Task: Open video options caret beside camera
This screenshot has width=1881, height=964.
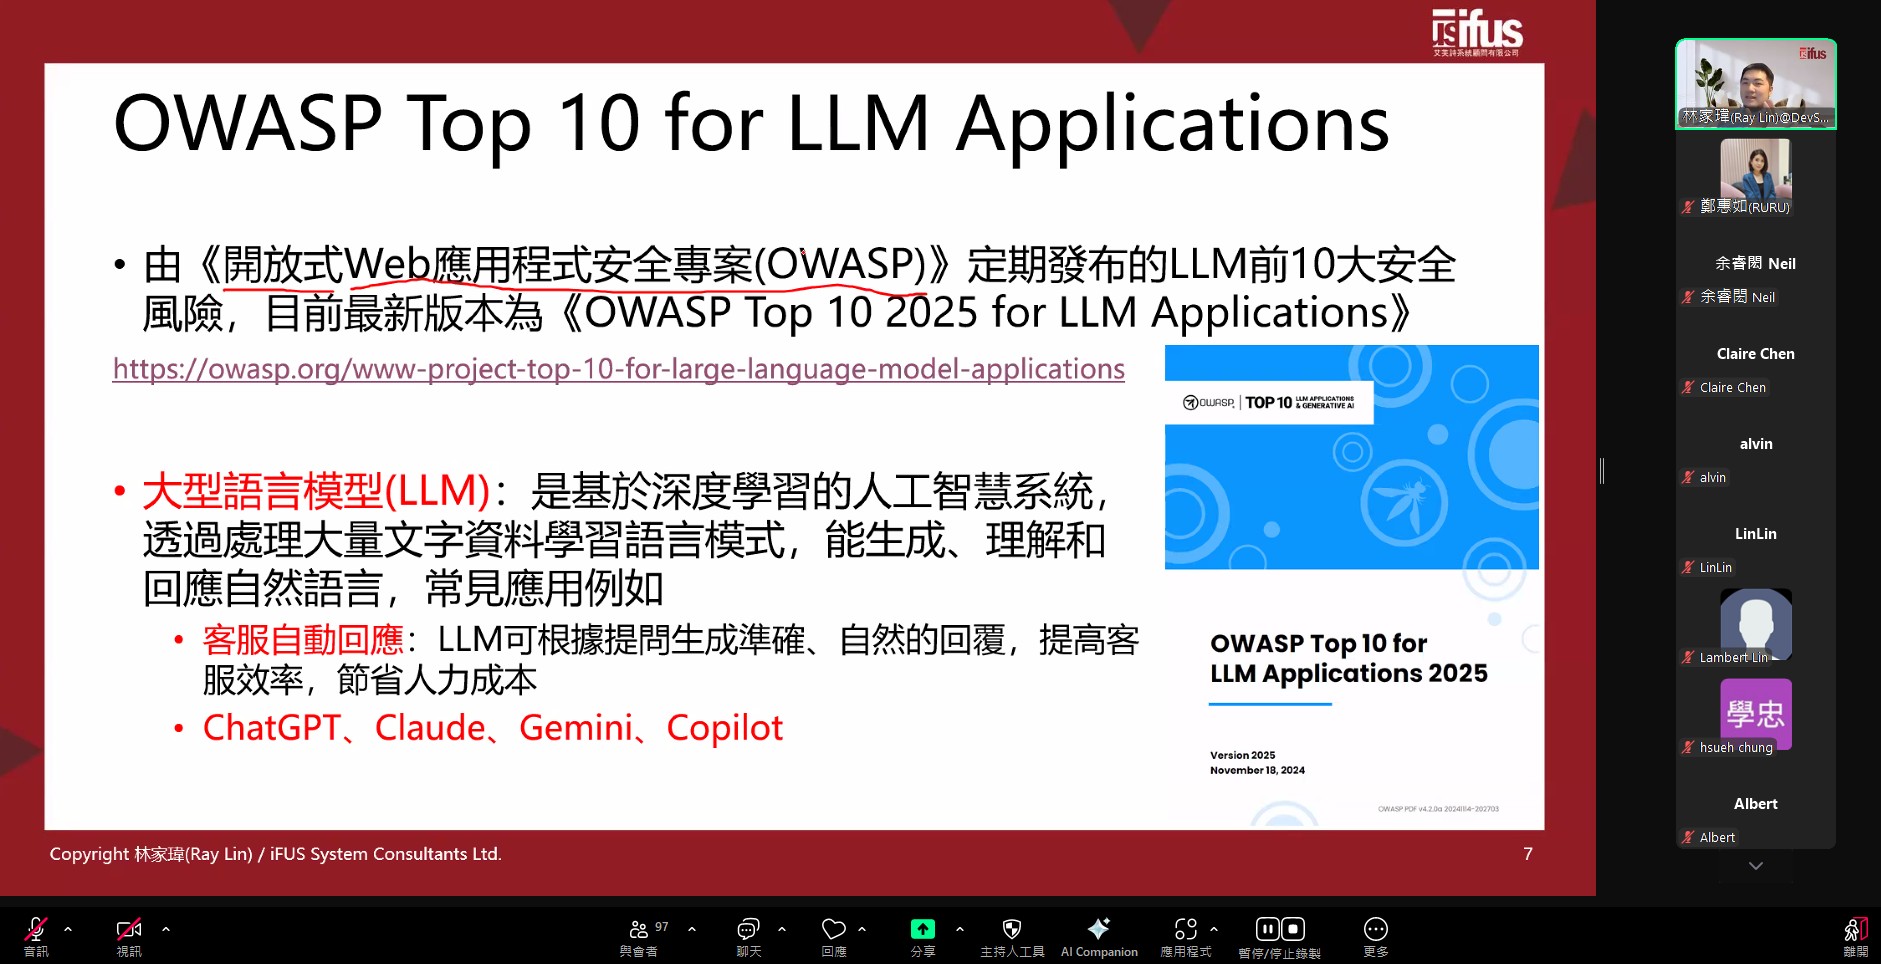Action: pyautogui.click(x=166, y=929)
